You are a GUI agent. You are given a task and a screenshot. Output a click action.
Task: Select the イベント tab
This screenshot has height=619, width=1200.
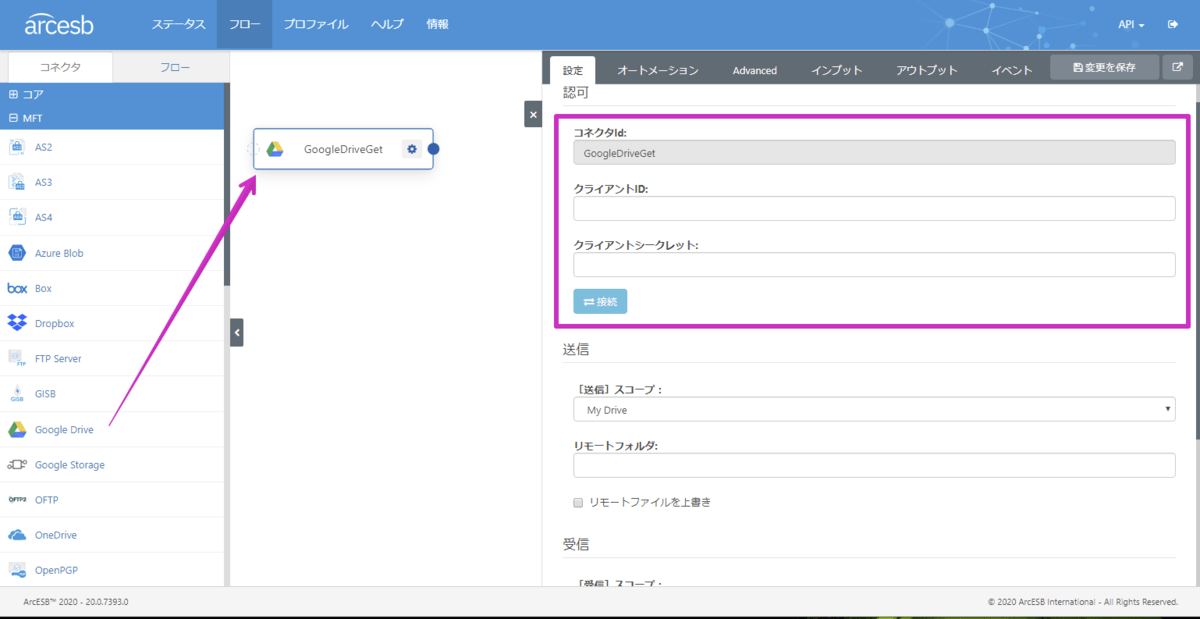(x=1012, y=70)
